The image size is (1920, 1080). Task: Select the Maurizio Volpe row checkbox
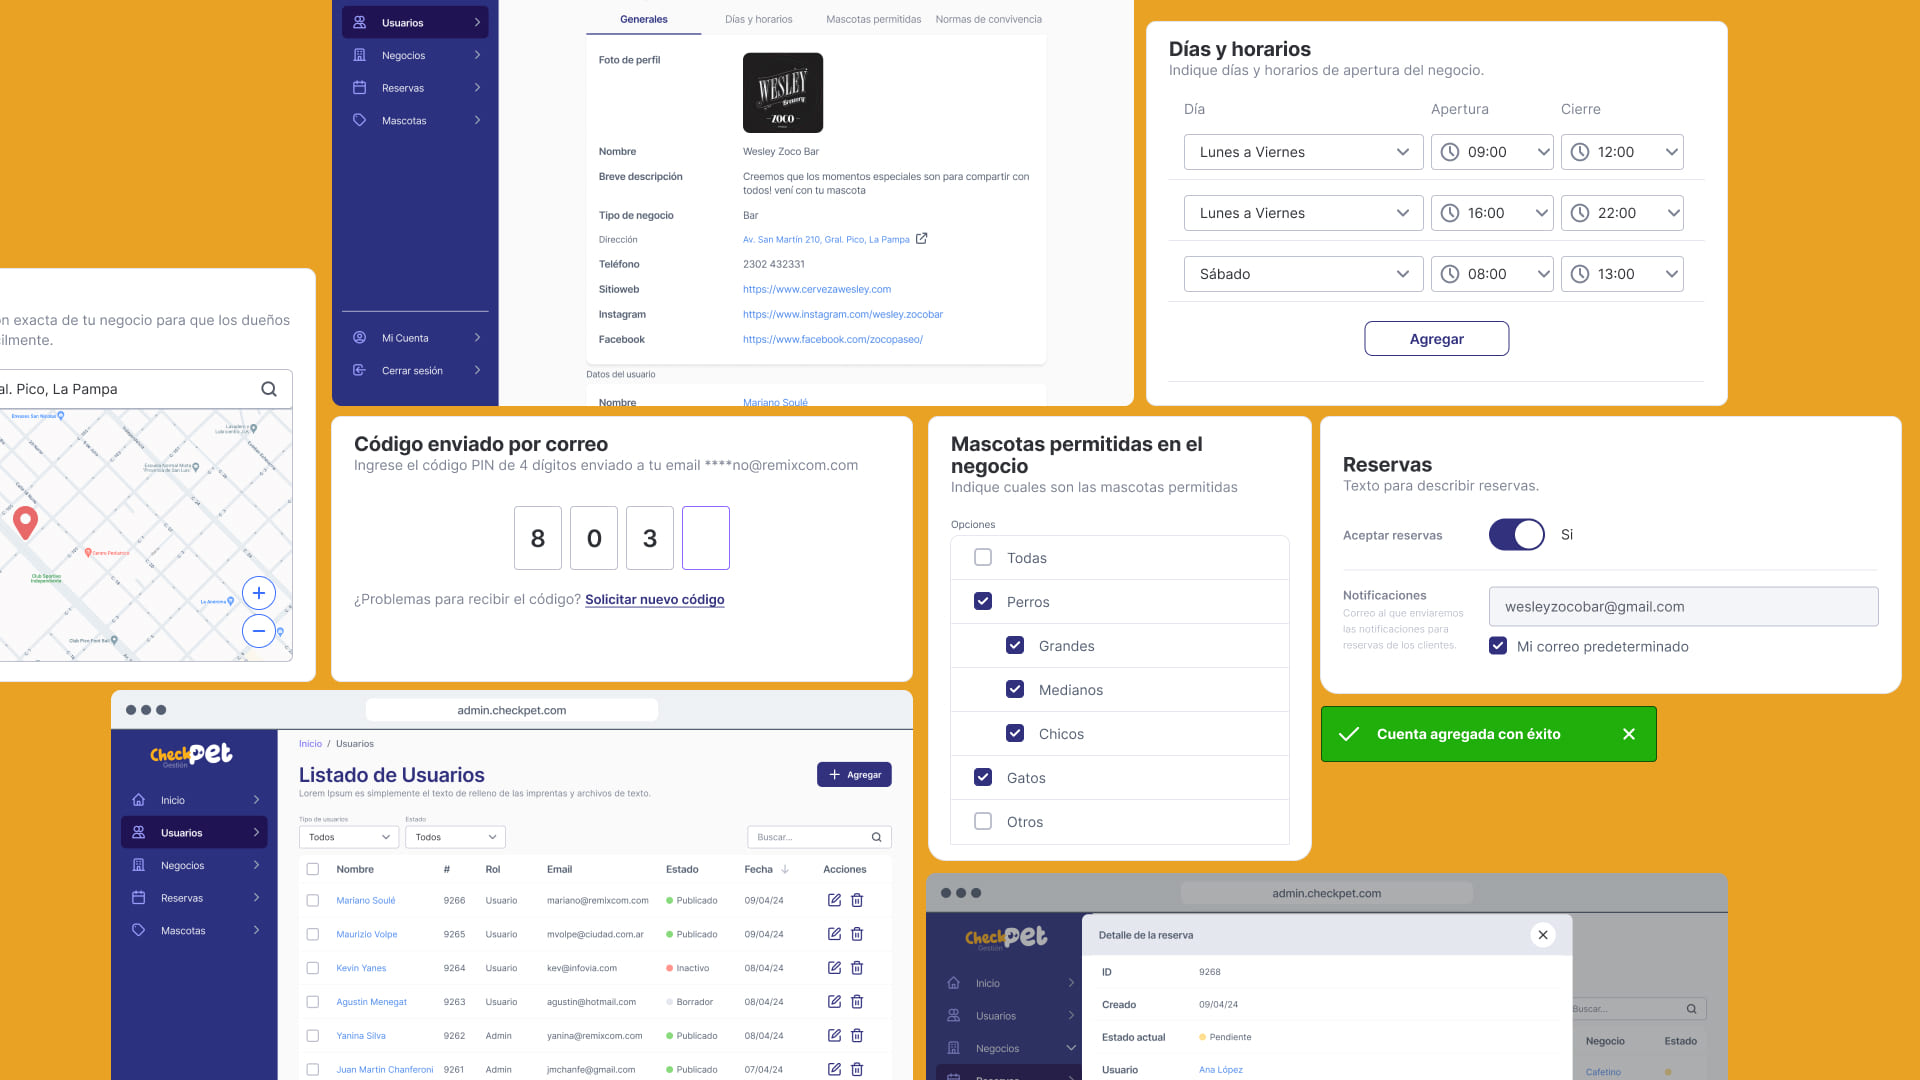313,934
